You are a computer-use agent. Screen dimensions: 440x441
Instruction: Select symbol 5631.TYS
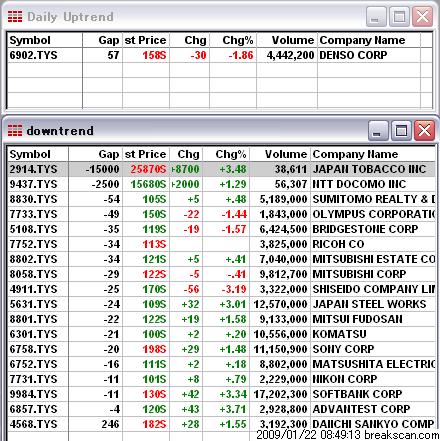(33, 304)
